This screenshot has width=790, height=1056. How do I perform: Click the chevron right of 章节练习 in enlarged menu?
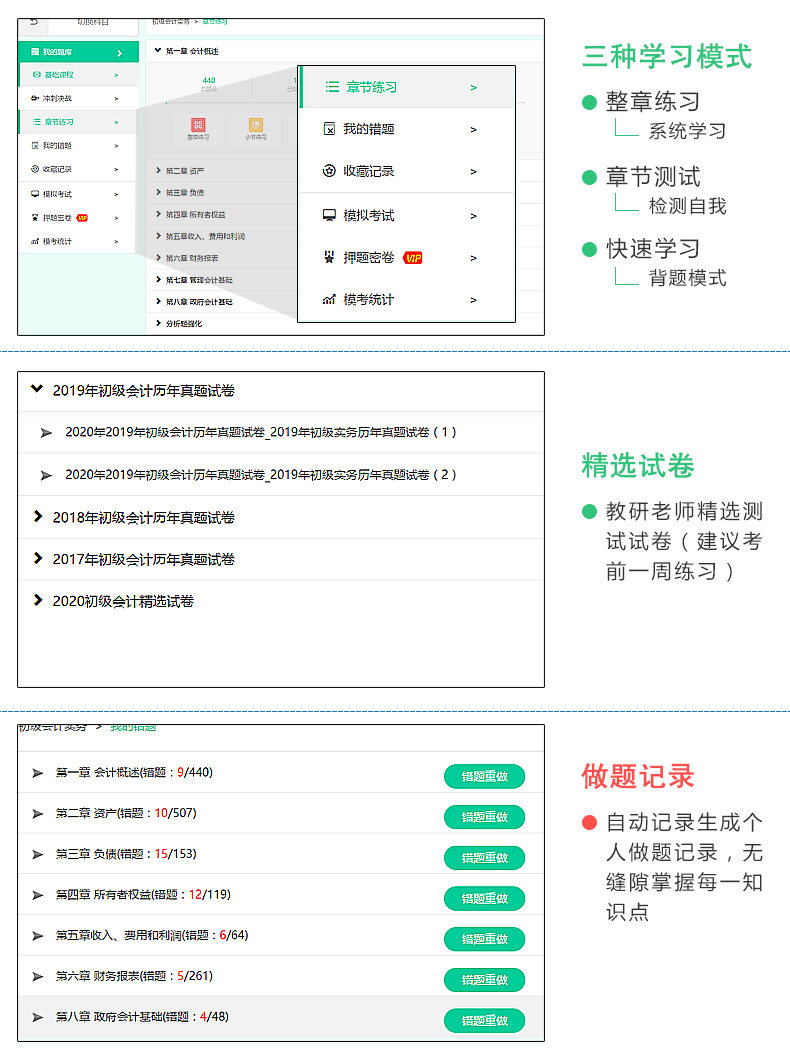coord(473,88)
